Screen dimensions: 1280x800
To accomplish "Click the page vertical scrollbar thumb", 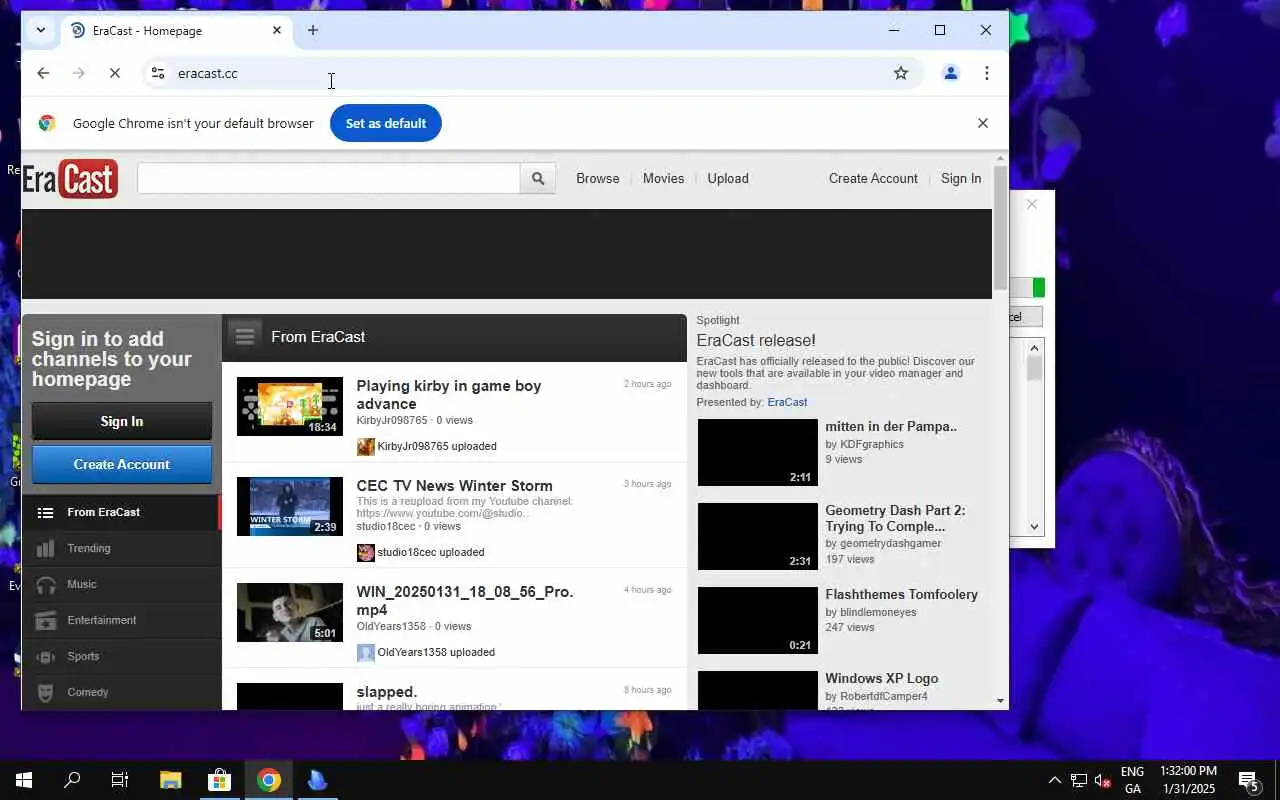I will pyautogui.click(x=1000, y=230).
